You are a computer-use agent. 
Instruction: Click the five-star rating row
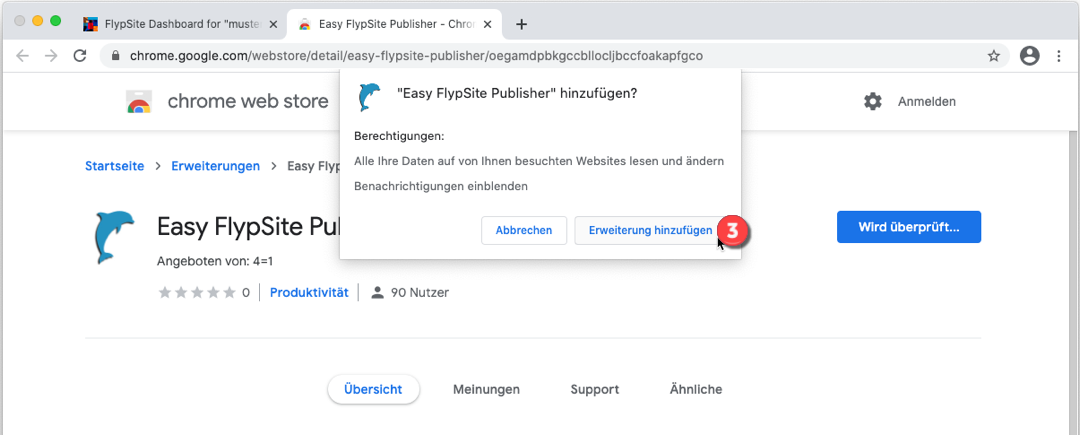(x=197, y=293)
